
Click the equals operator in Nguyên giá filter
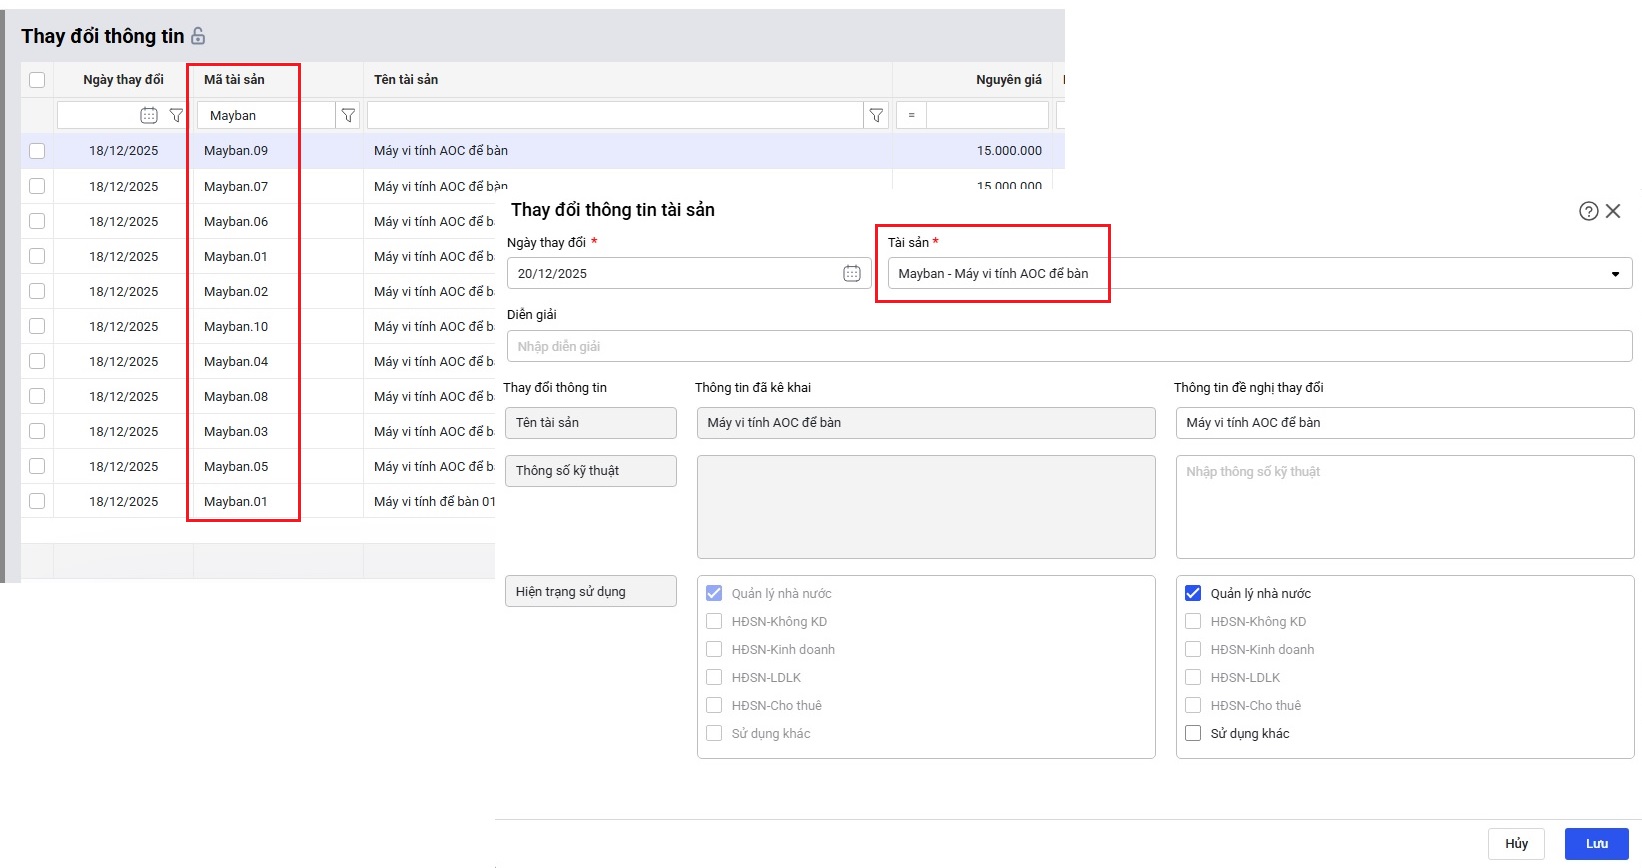911,115
